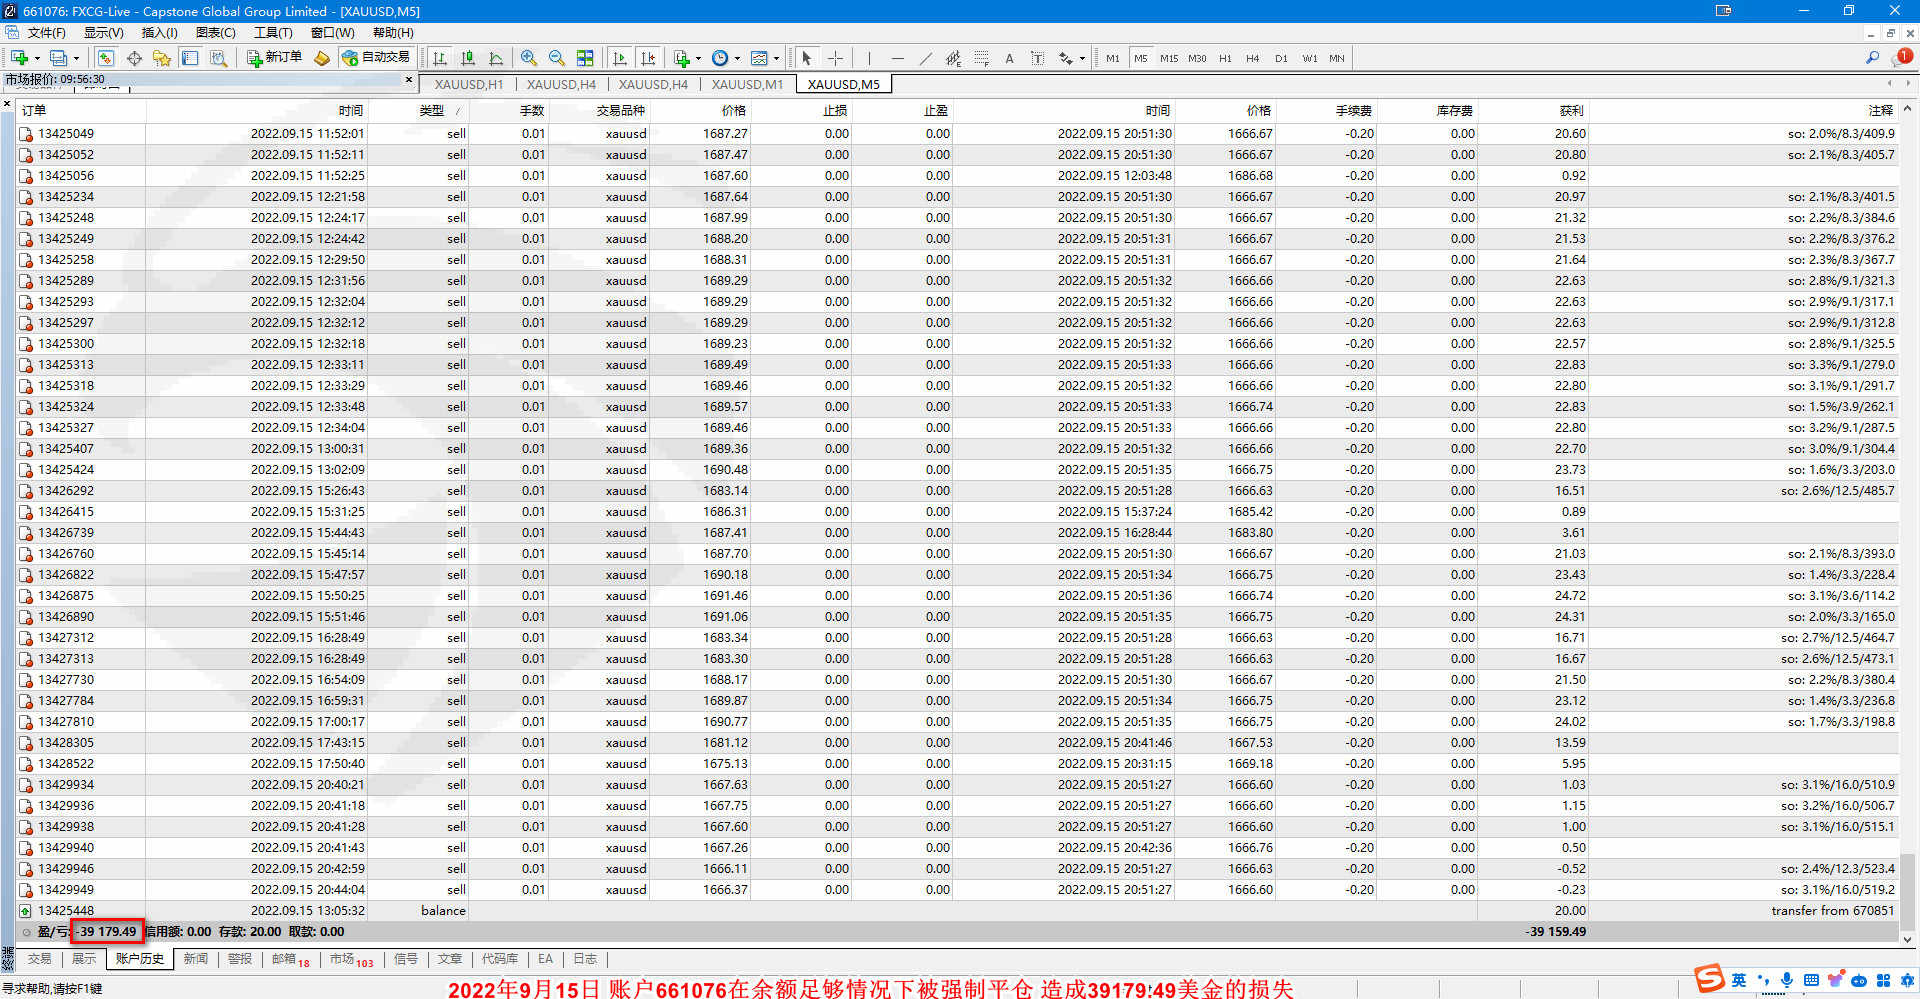The image size is (1920, 999).
Task: Toggle the Terminal window icon
Action: coord(190,58)
